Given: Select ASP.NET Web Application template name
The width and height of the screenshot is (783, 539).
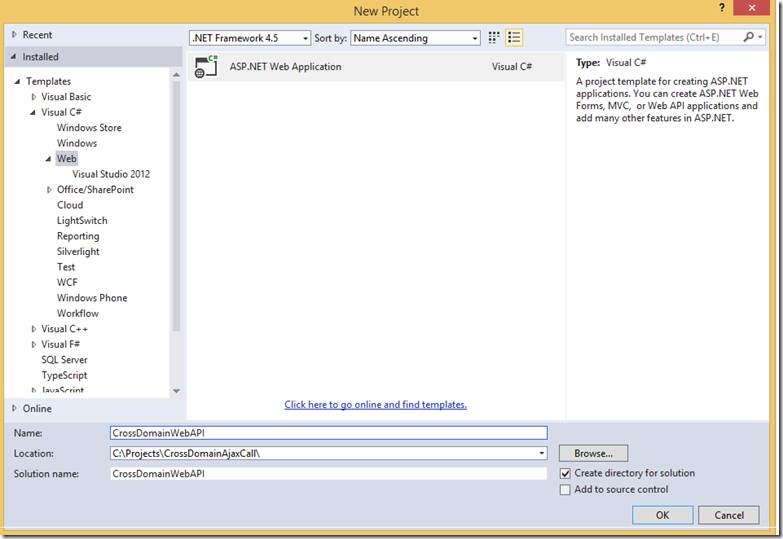Looking at the screenshot, I should [285, 66].
